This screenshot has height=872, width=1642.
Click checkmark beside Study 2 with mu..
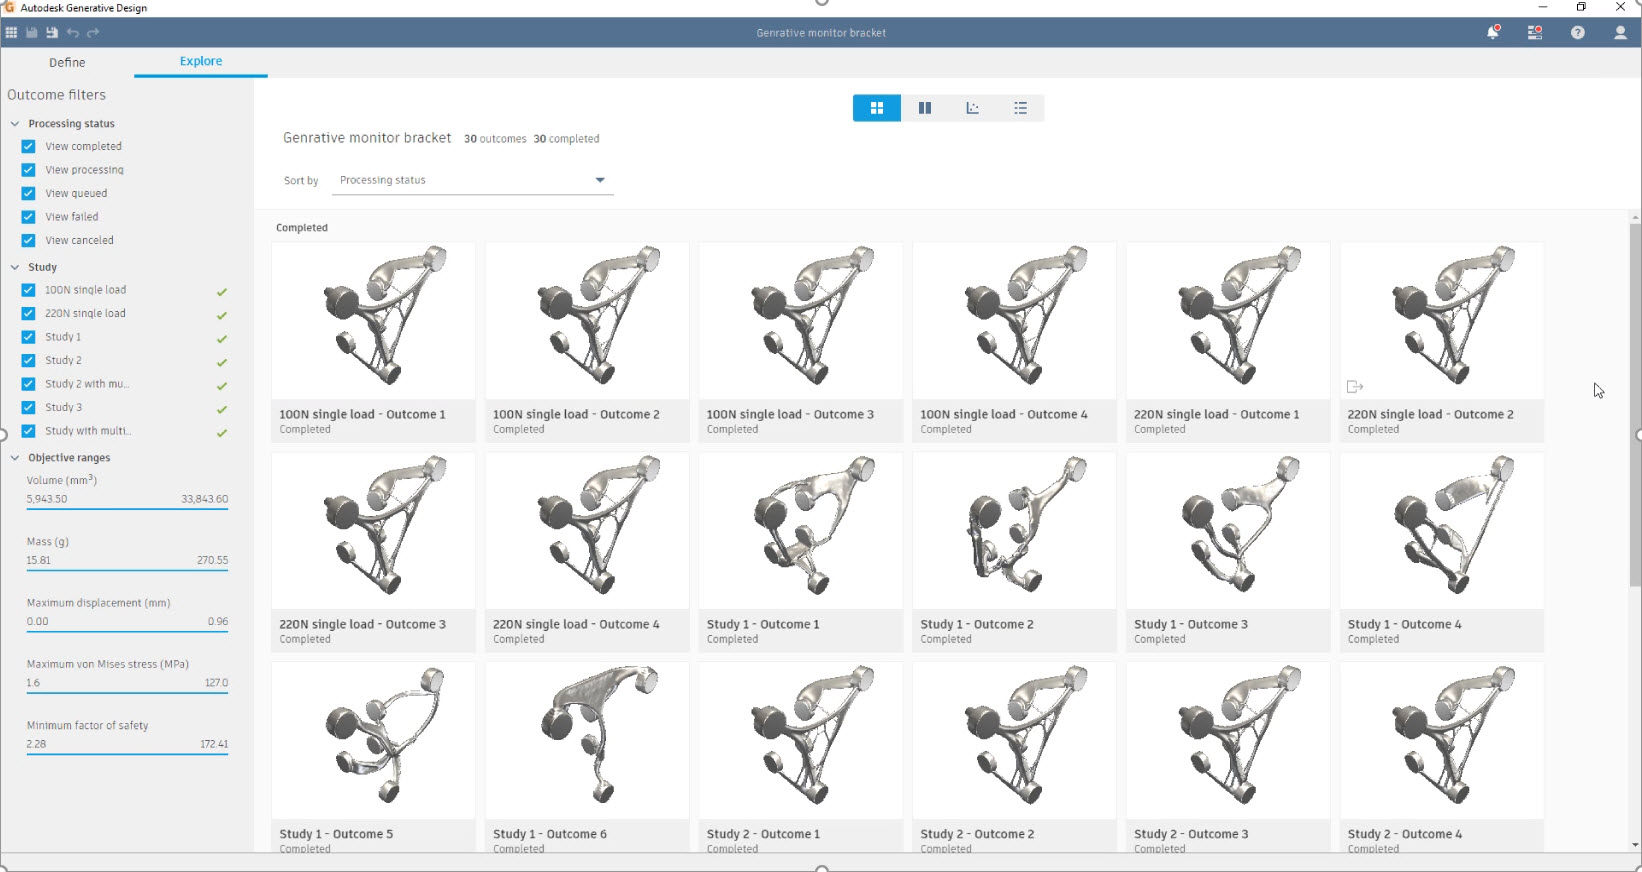tap(222, 386)
